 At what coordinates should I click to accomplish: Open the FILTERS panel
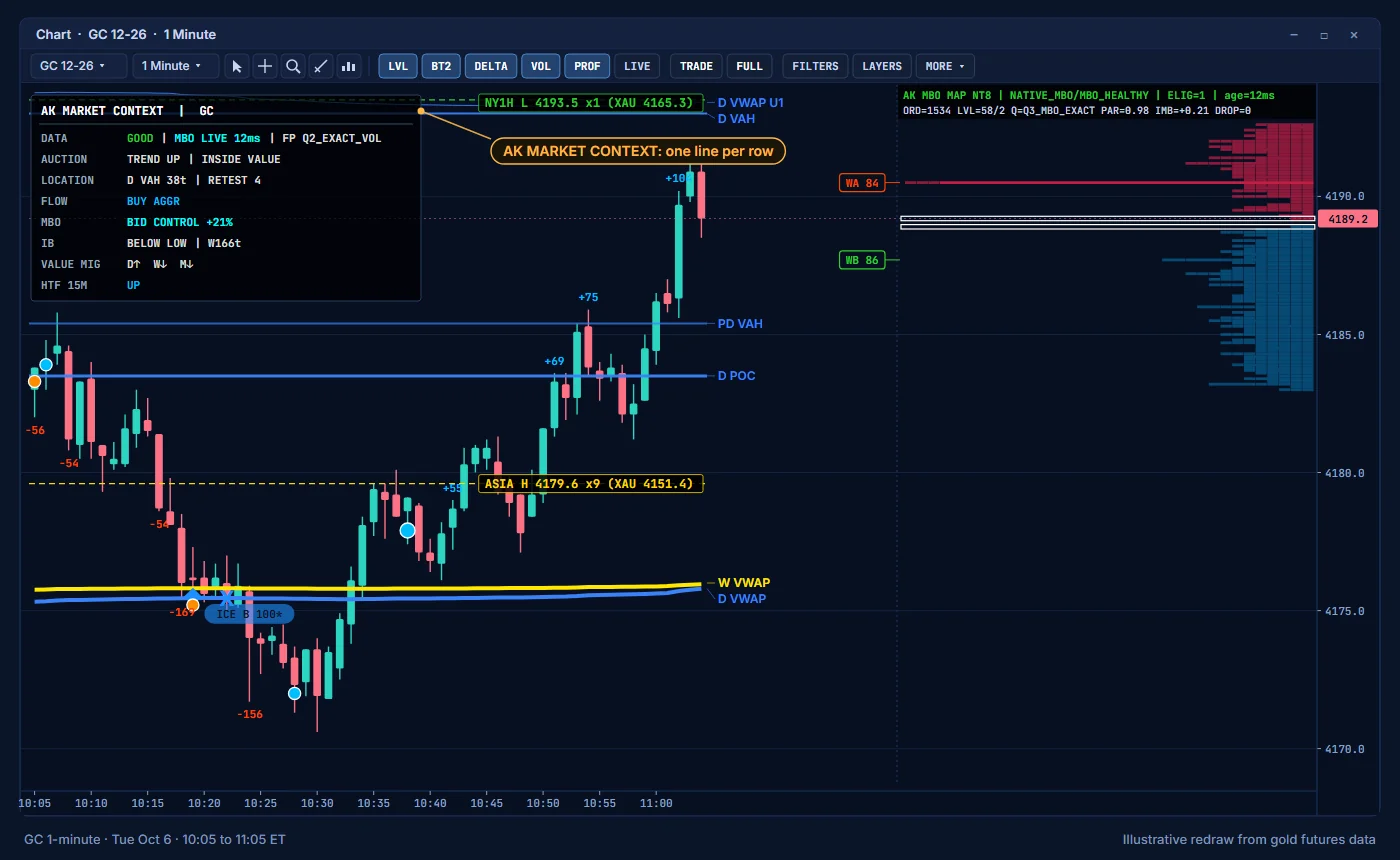point(815,66)
